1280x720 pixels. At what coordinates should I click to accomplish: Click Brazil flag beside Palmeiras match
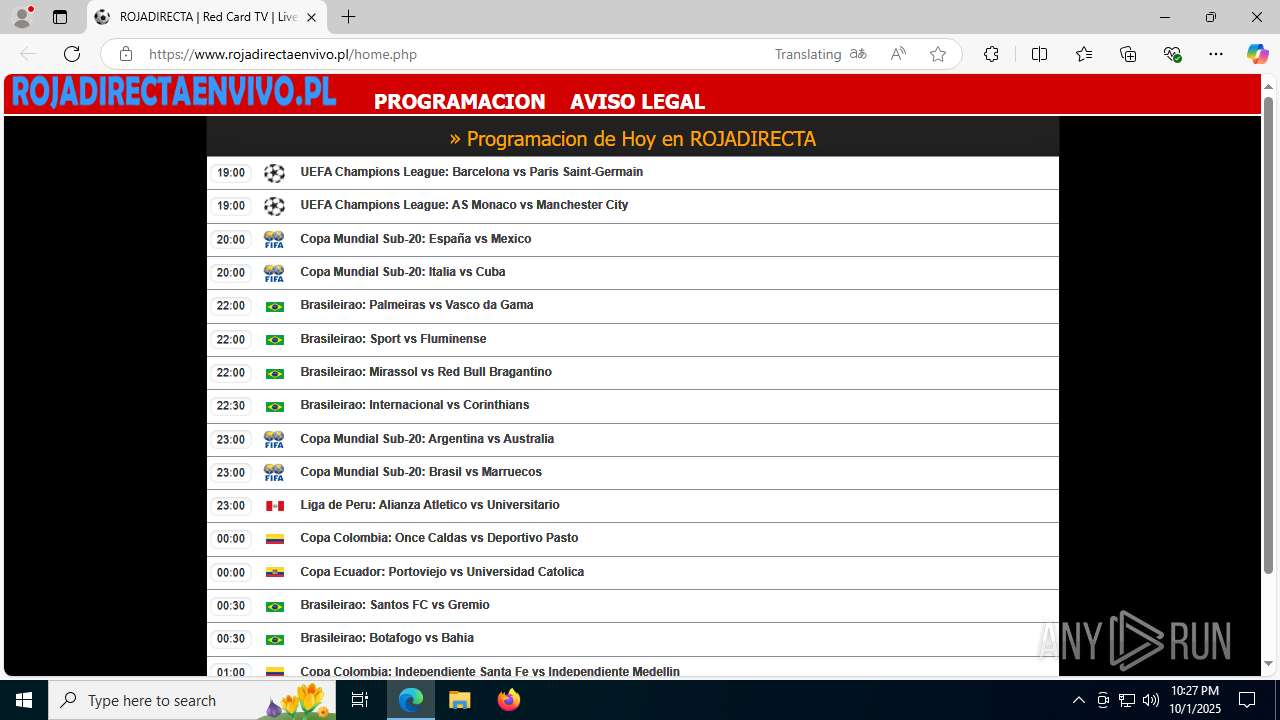[x=274, y=307]
